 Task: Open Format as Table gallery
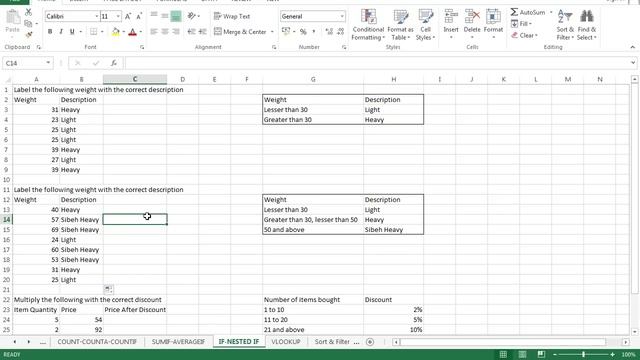400,25
